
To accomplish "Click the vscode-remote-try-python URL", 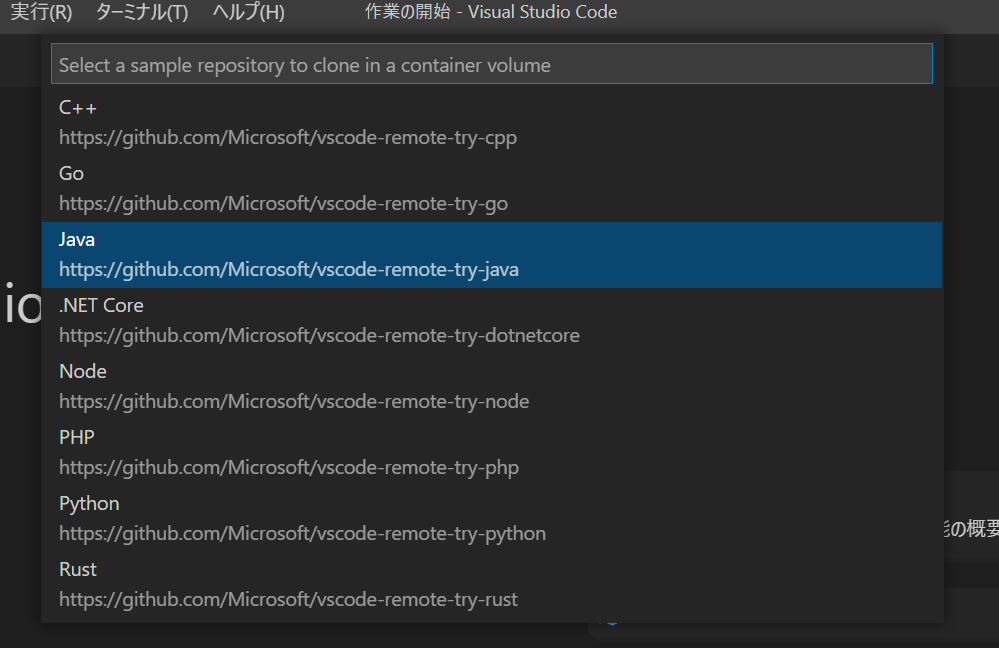I will coord(302,533).
